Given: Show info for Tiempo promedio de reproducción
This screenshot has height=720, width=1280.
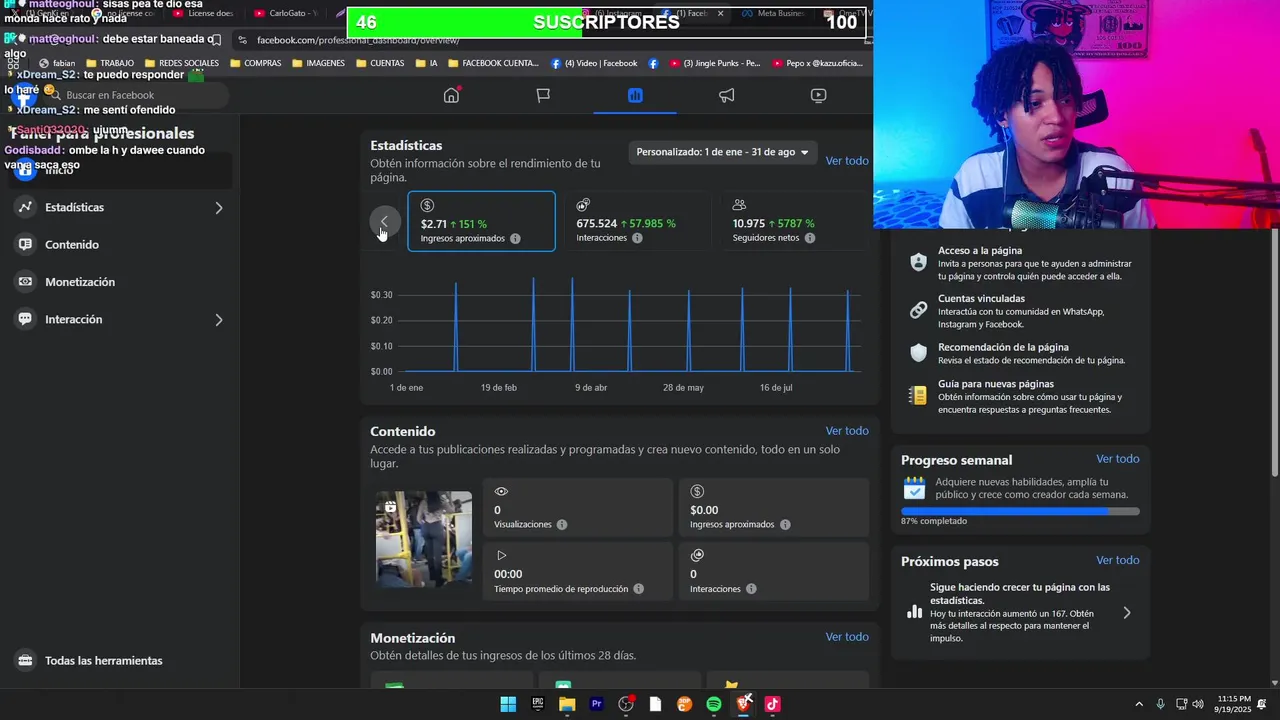Looking at the screenshot, I should pyautogui.click(x=638, y=589).
